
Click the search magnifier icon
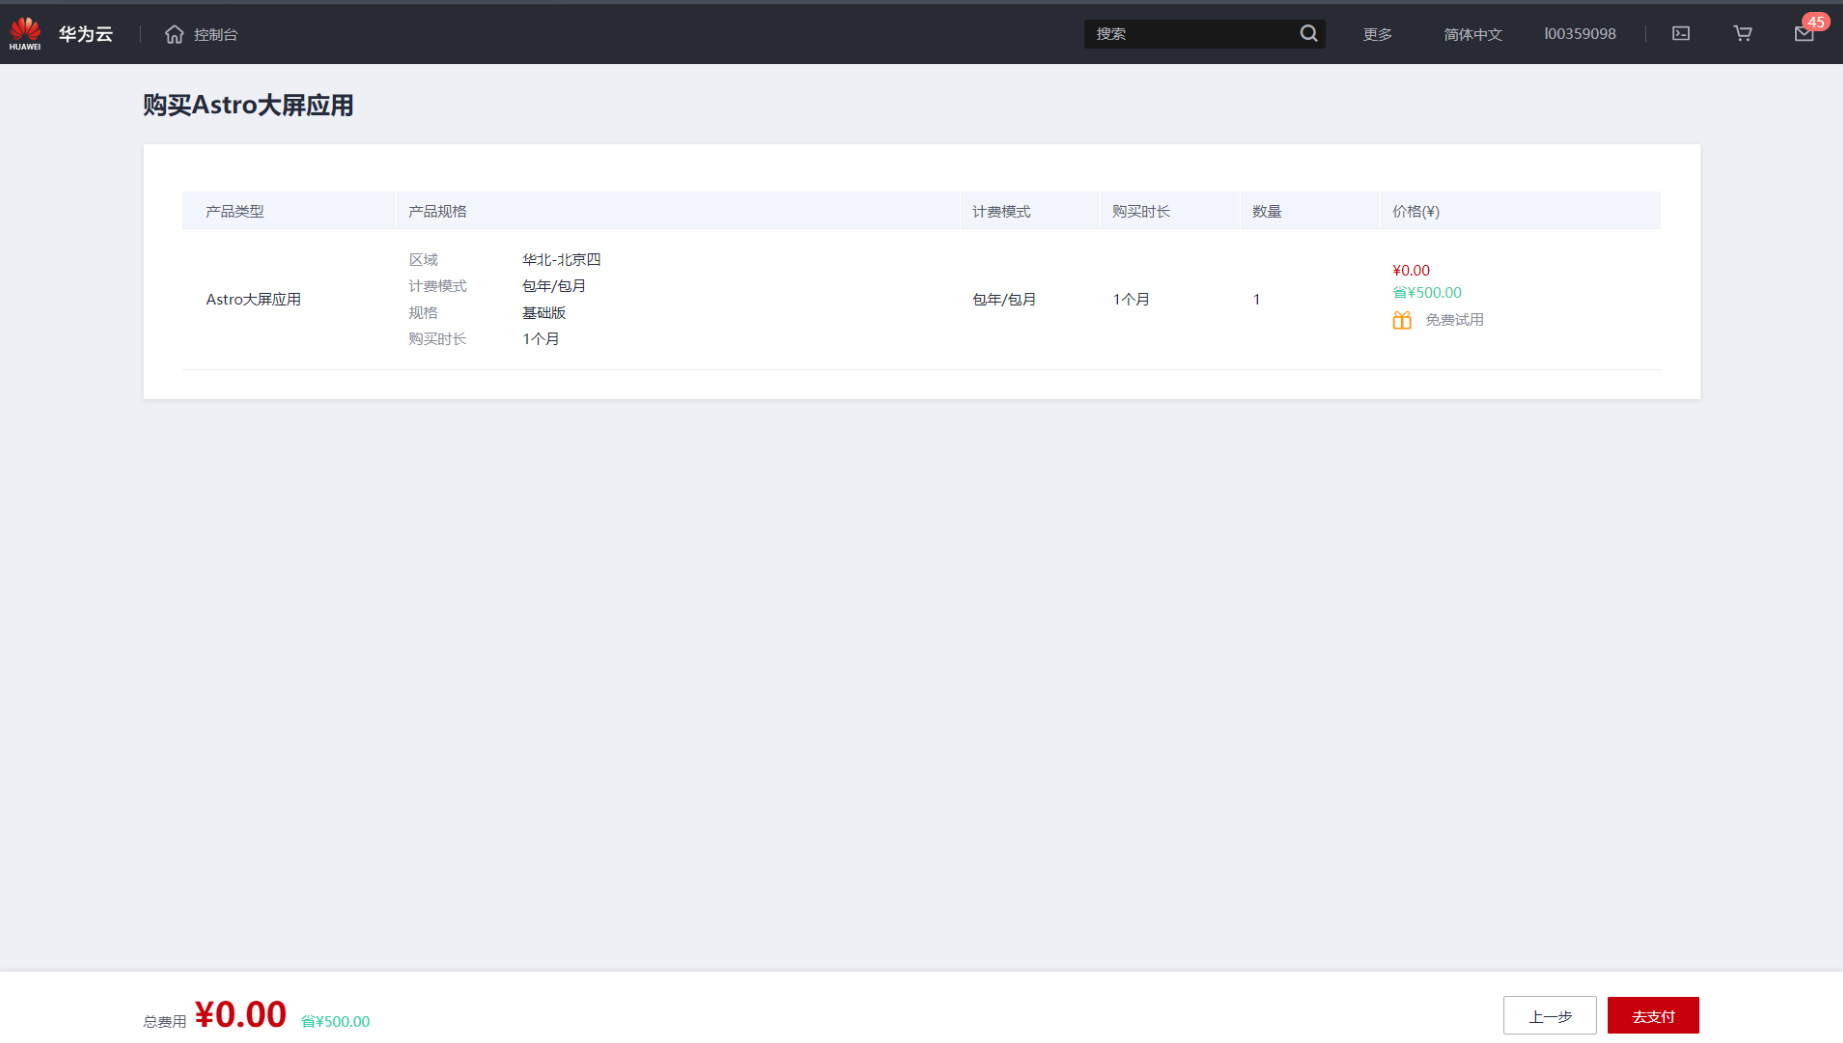pos(1308,34)
